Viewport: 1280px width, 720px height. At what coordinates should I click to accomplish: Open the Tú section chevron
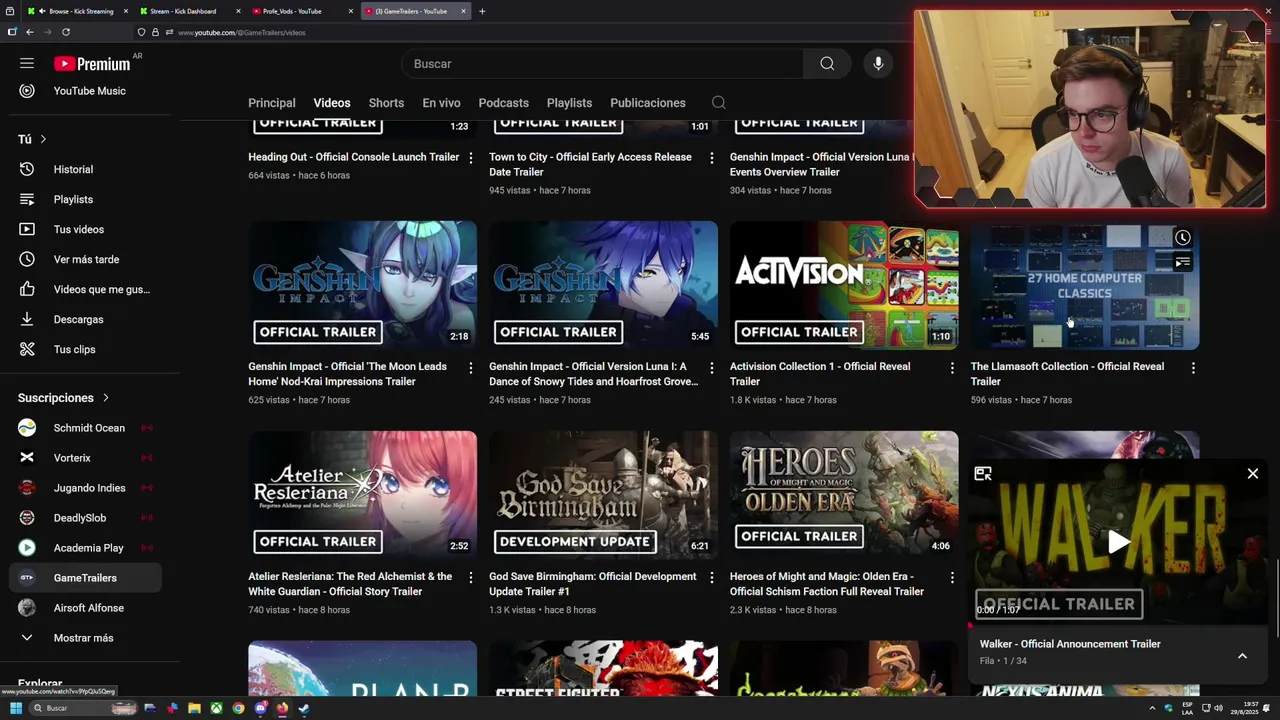pyautogui.click(x=43, y=139)
